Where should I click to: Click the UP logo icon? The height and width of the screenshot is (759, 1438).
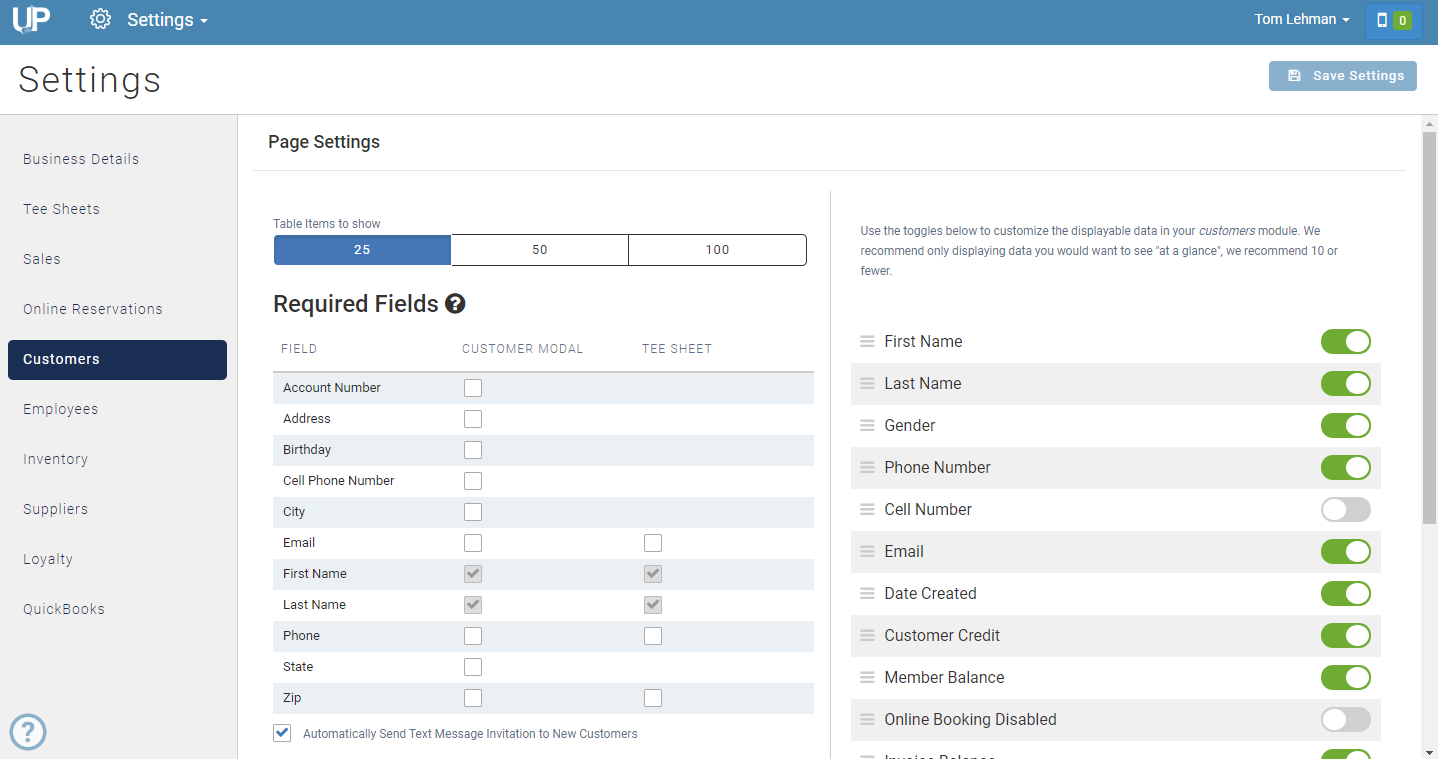pos(31,19)
